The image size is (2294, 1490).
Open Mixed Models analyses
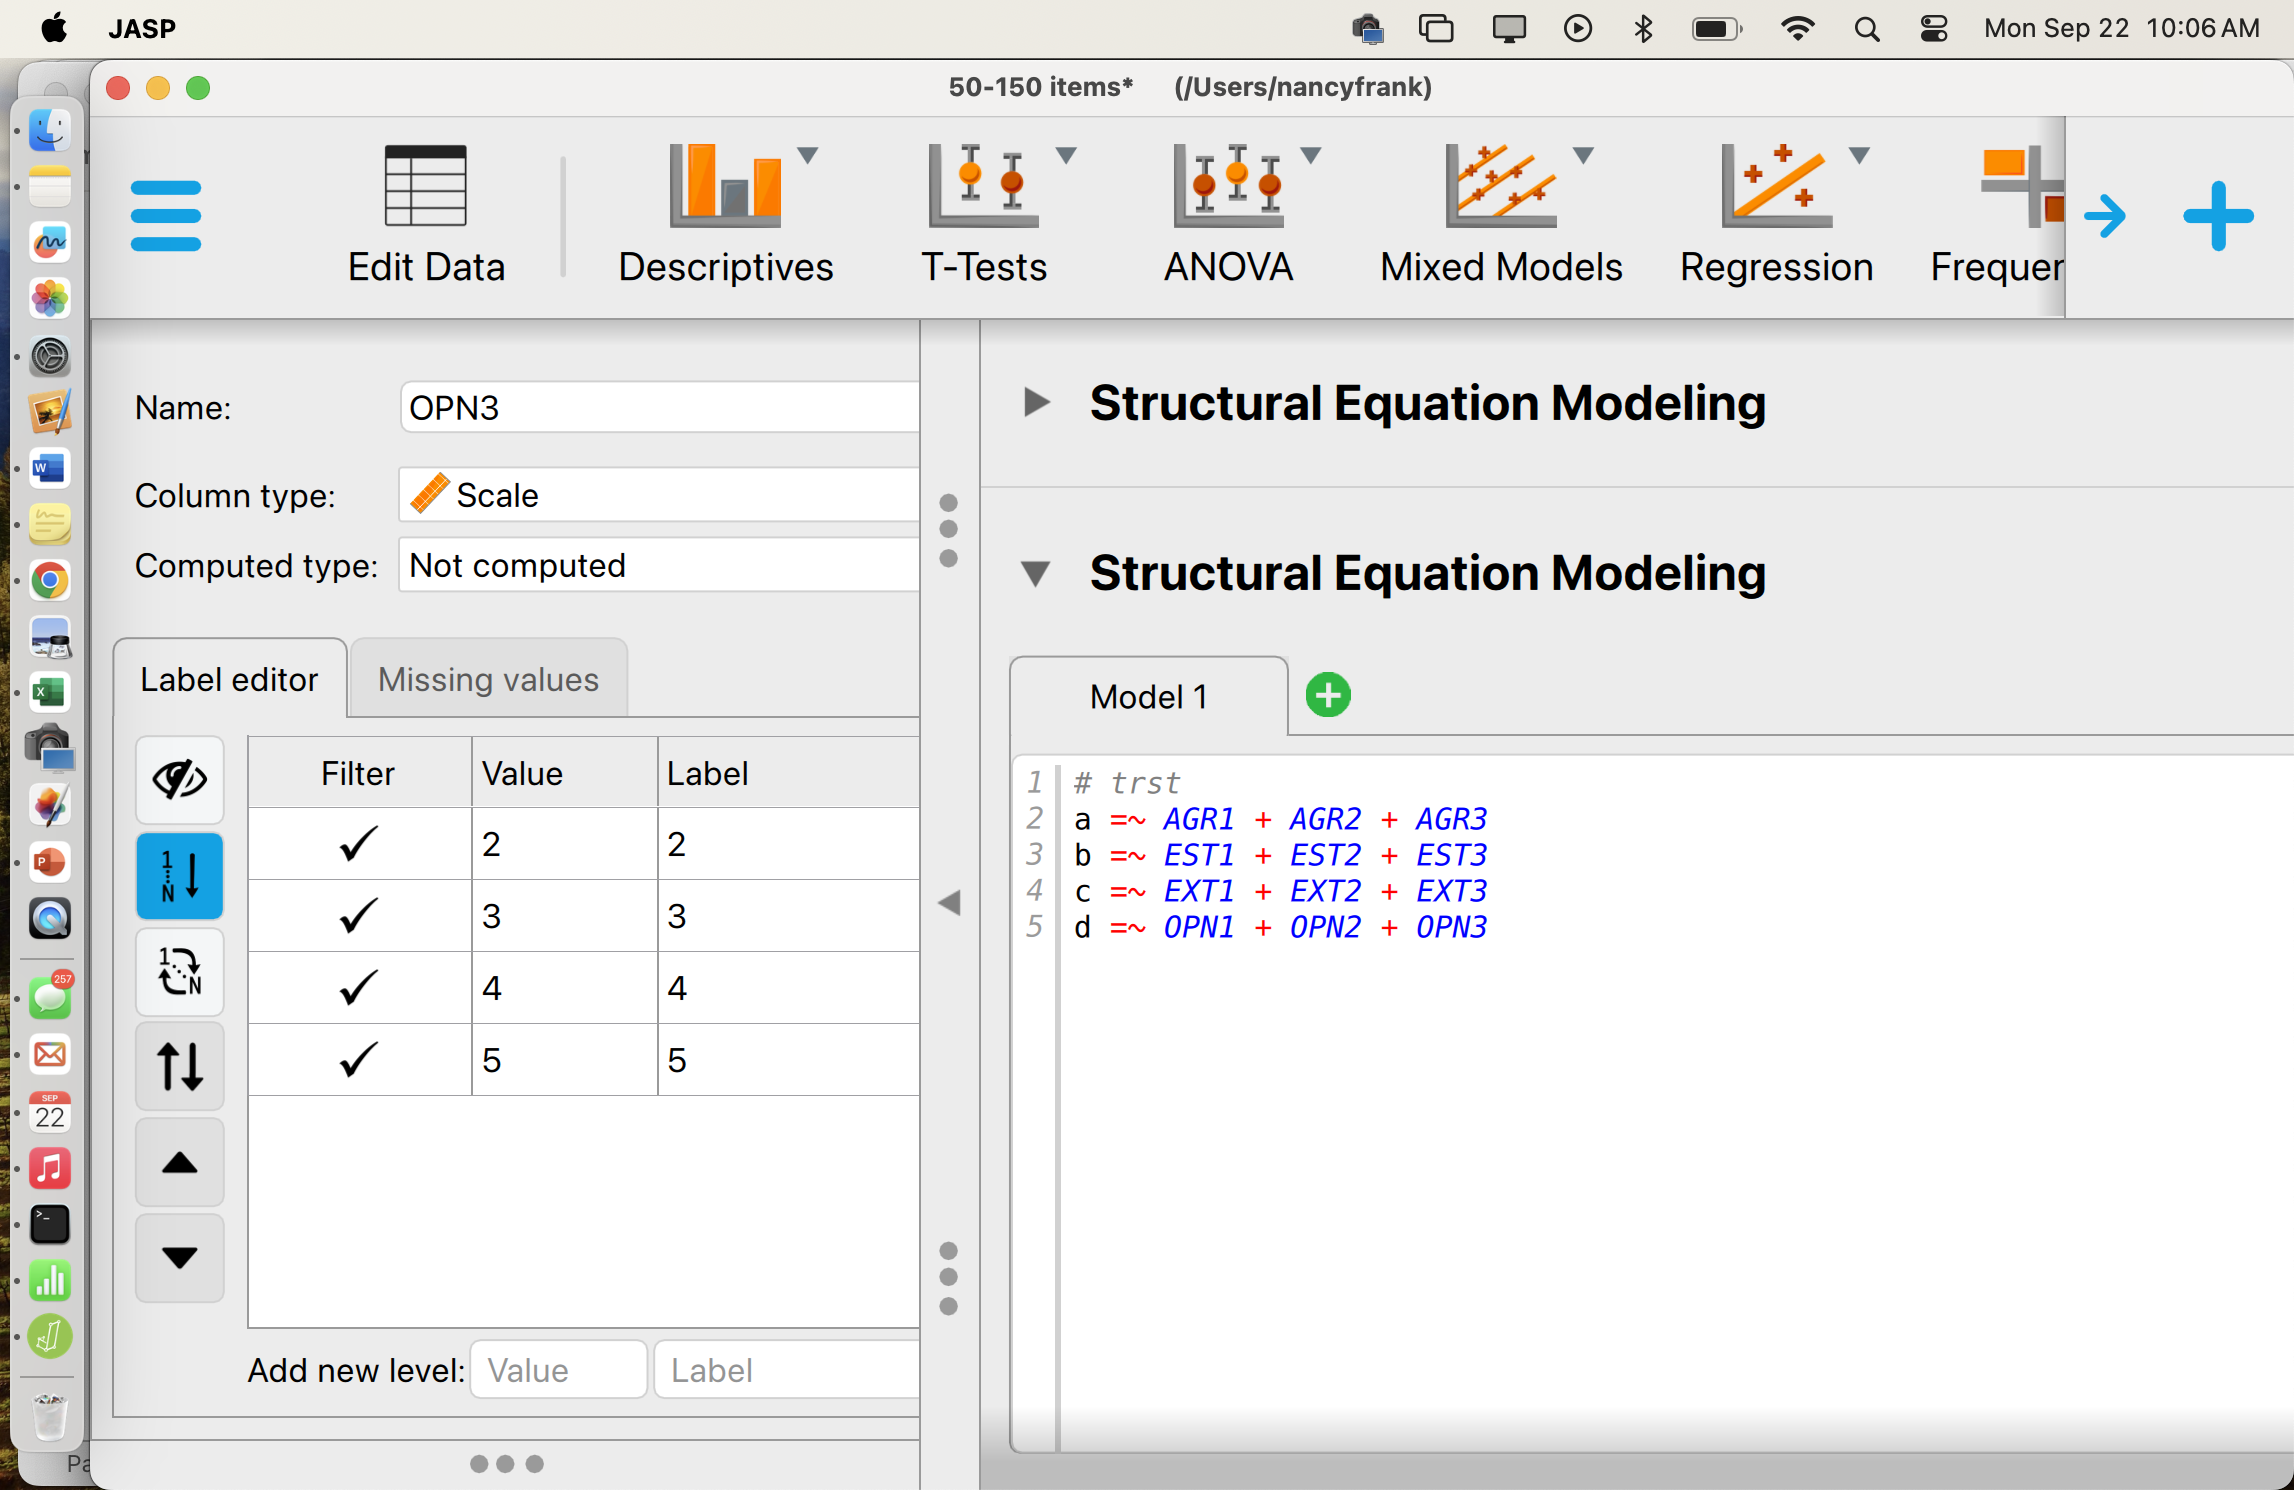pyautogui.click(x=1501, y=187)
